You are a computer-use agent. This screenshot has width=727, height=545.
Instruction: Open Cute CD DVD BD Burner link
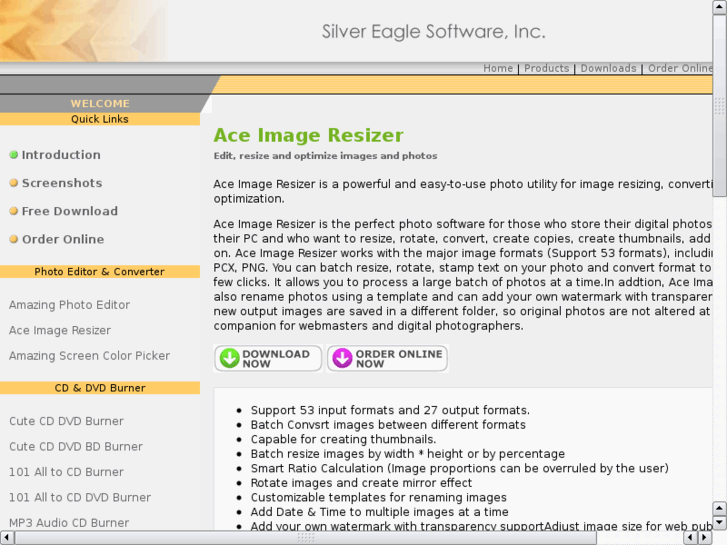(76, 447)
